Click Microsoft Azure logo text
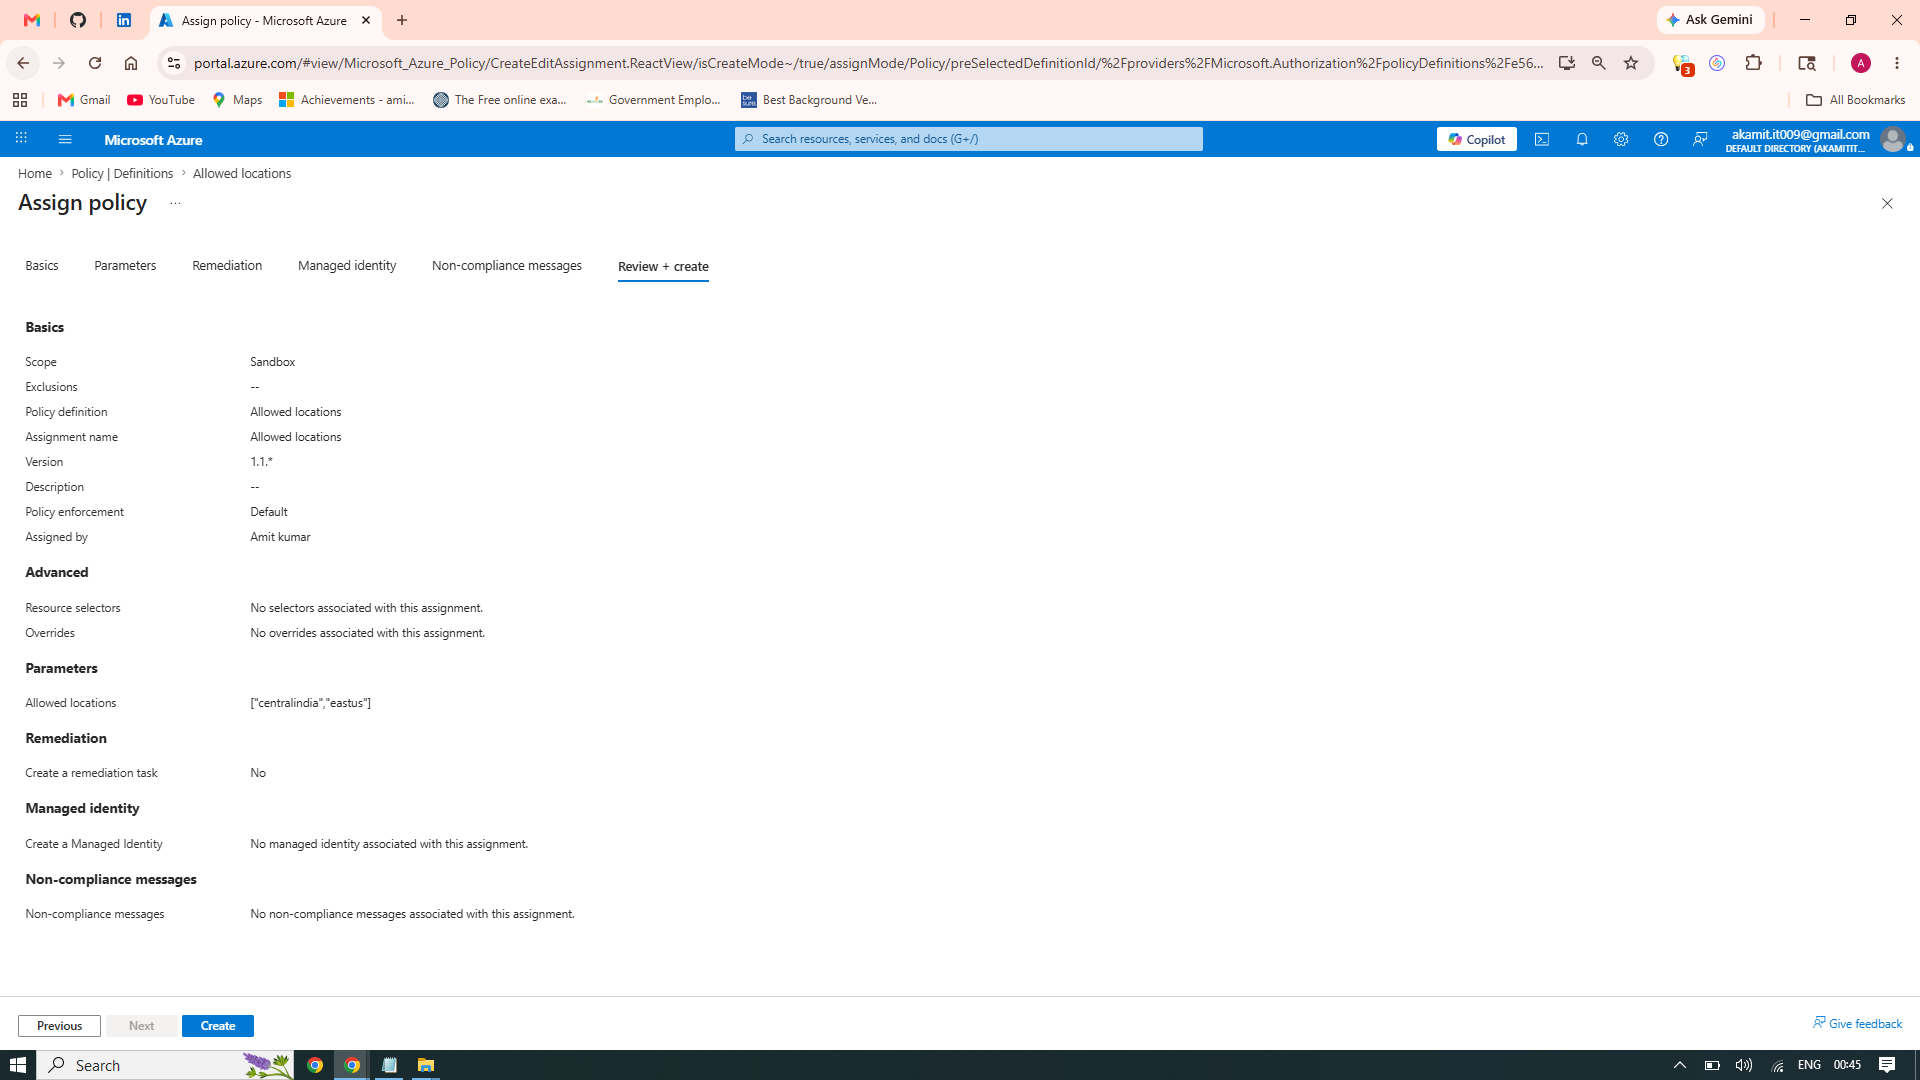The height and width of the screenshot is (1080, 1920). pyautogui.click(x=153, y=140)
